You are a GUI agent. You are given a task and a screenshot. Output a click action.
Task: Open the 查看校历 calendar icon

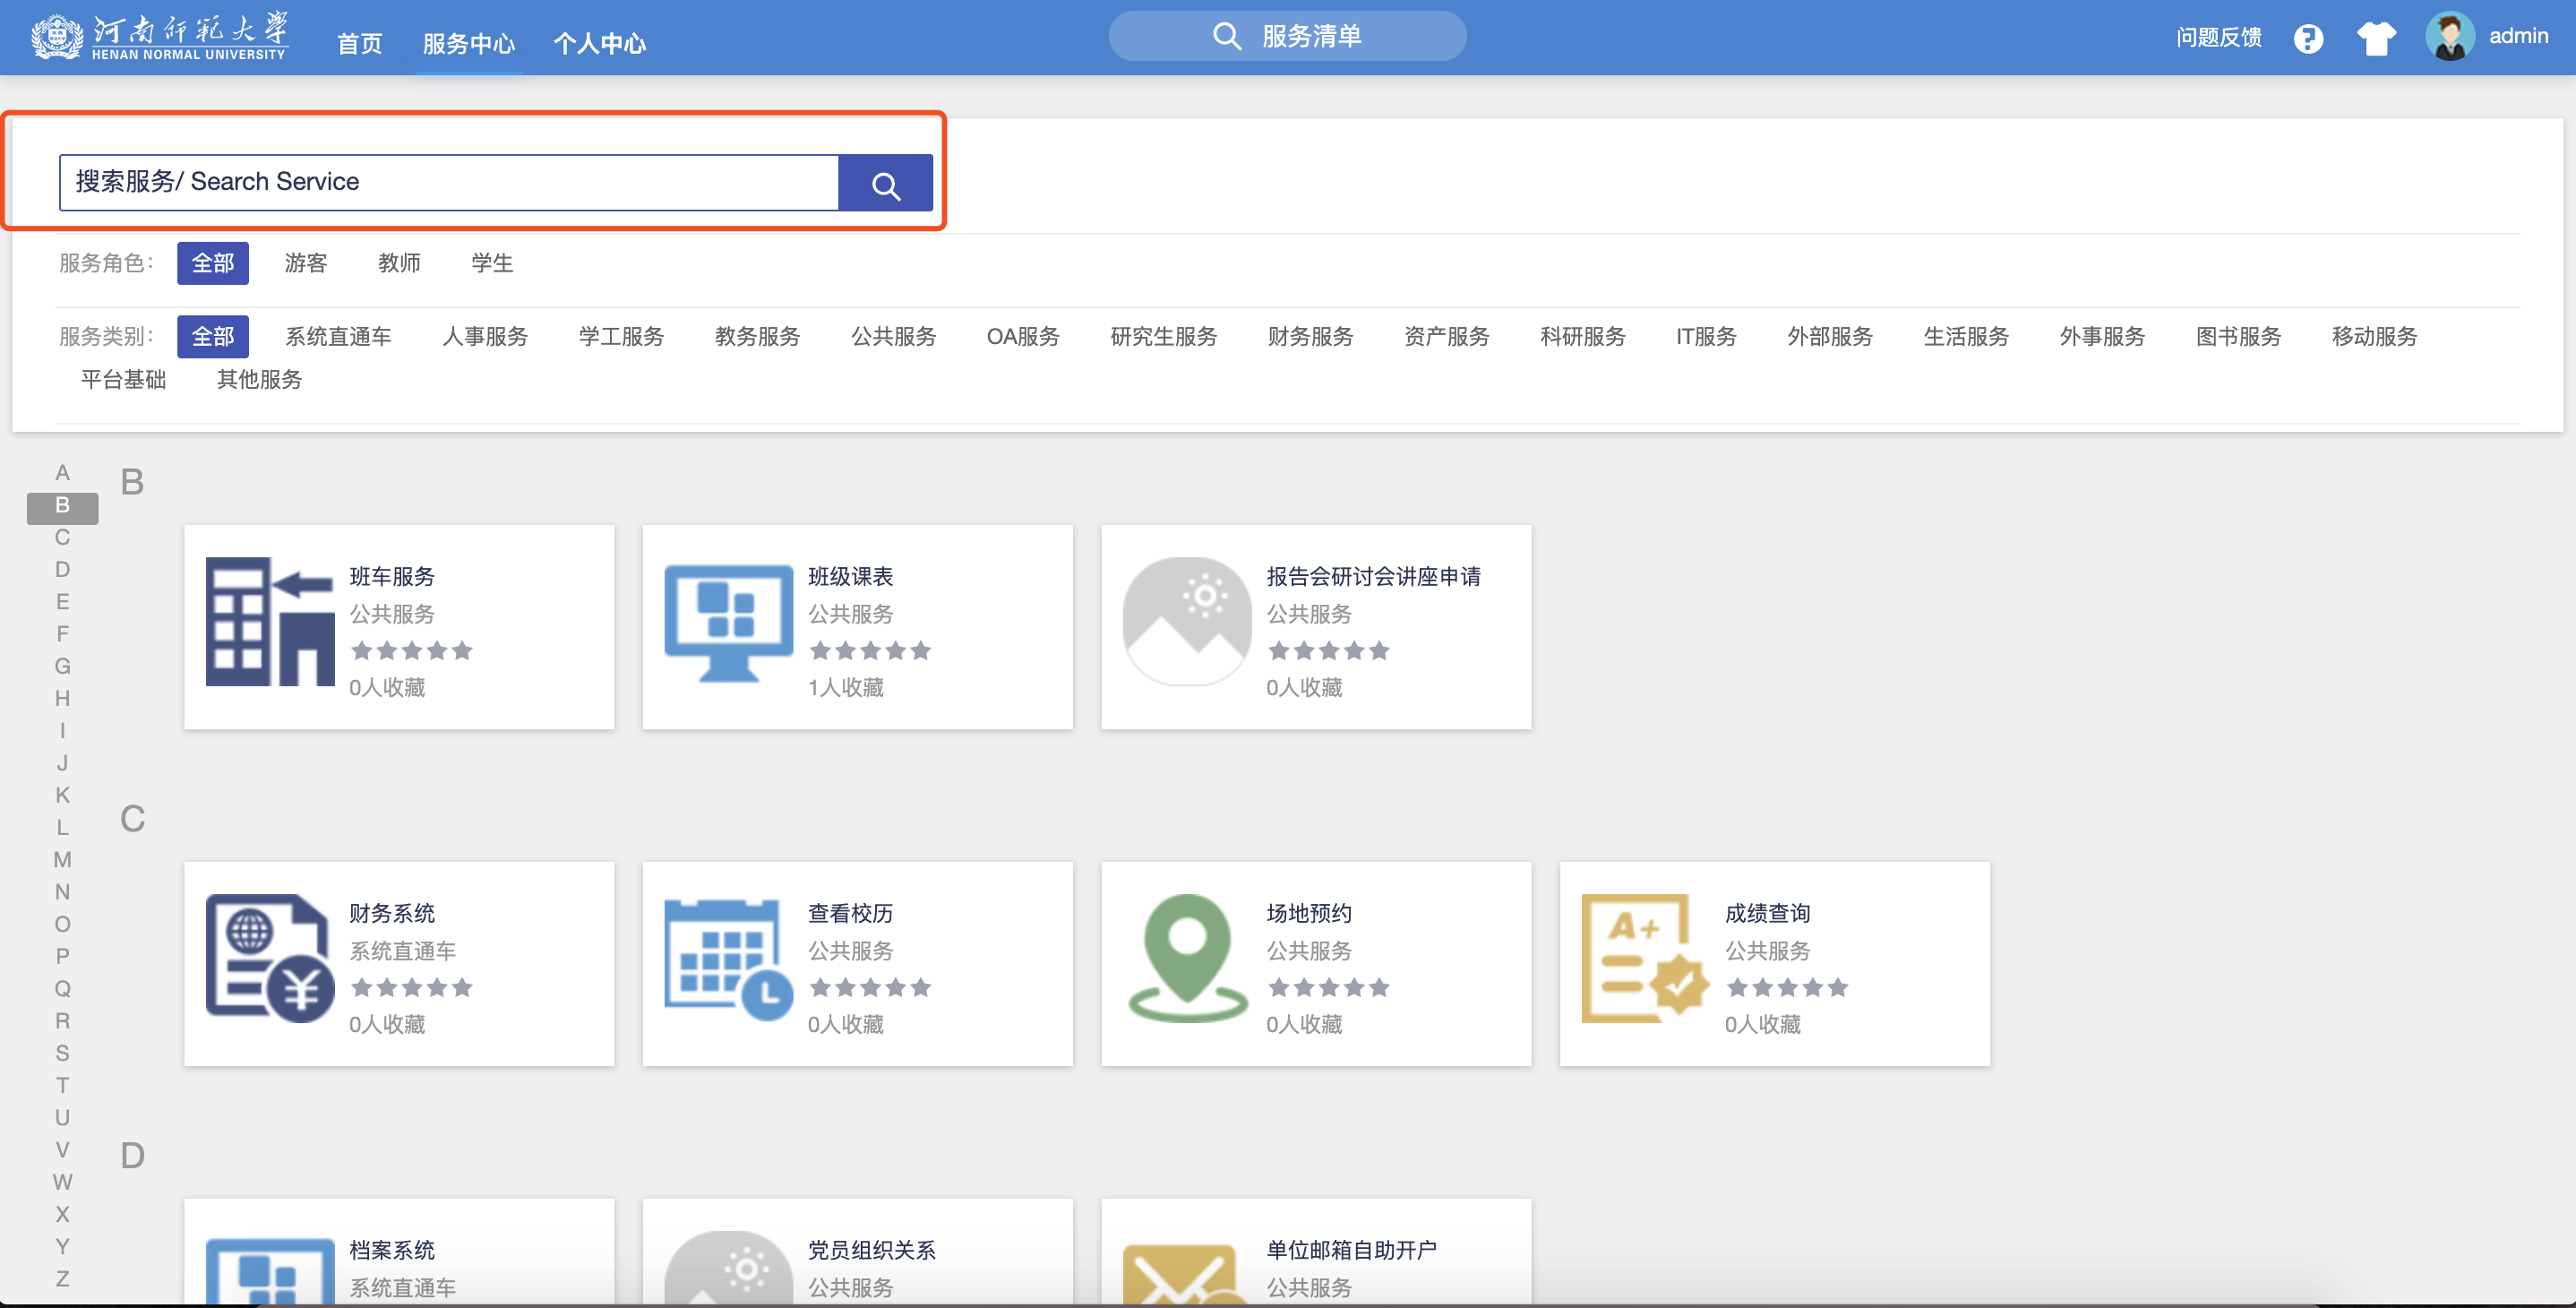(x=728, y=957)
